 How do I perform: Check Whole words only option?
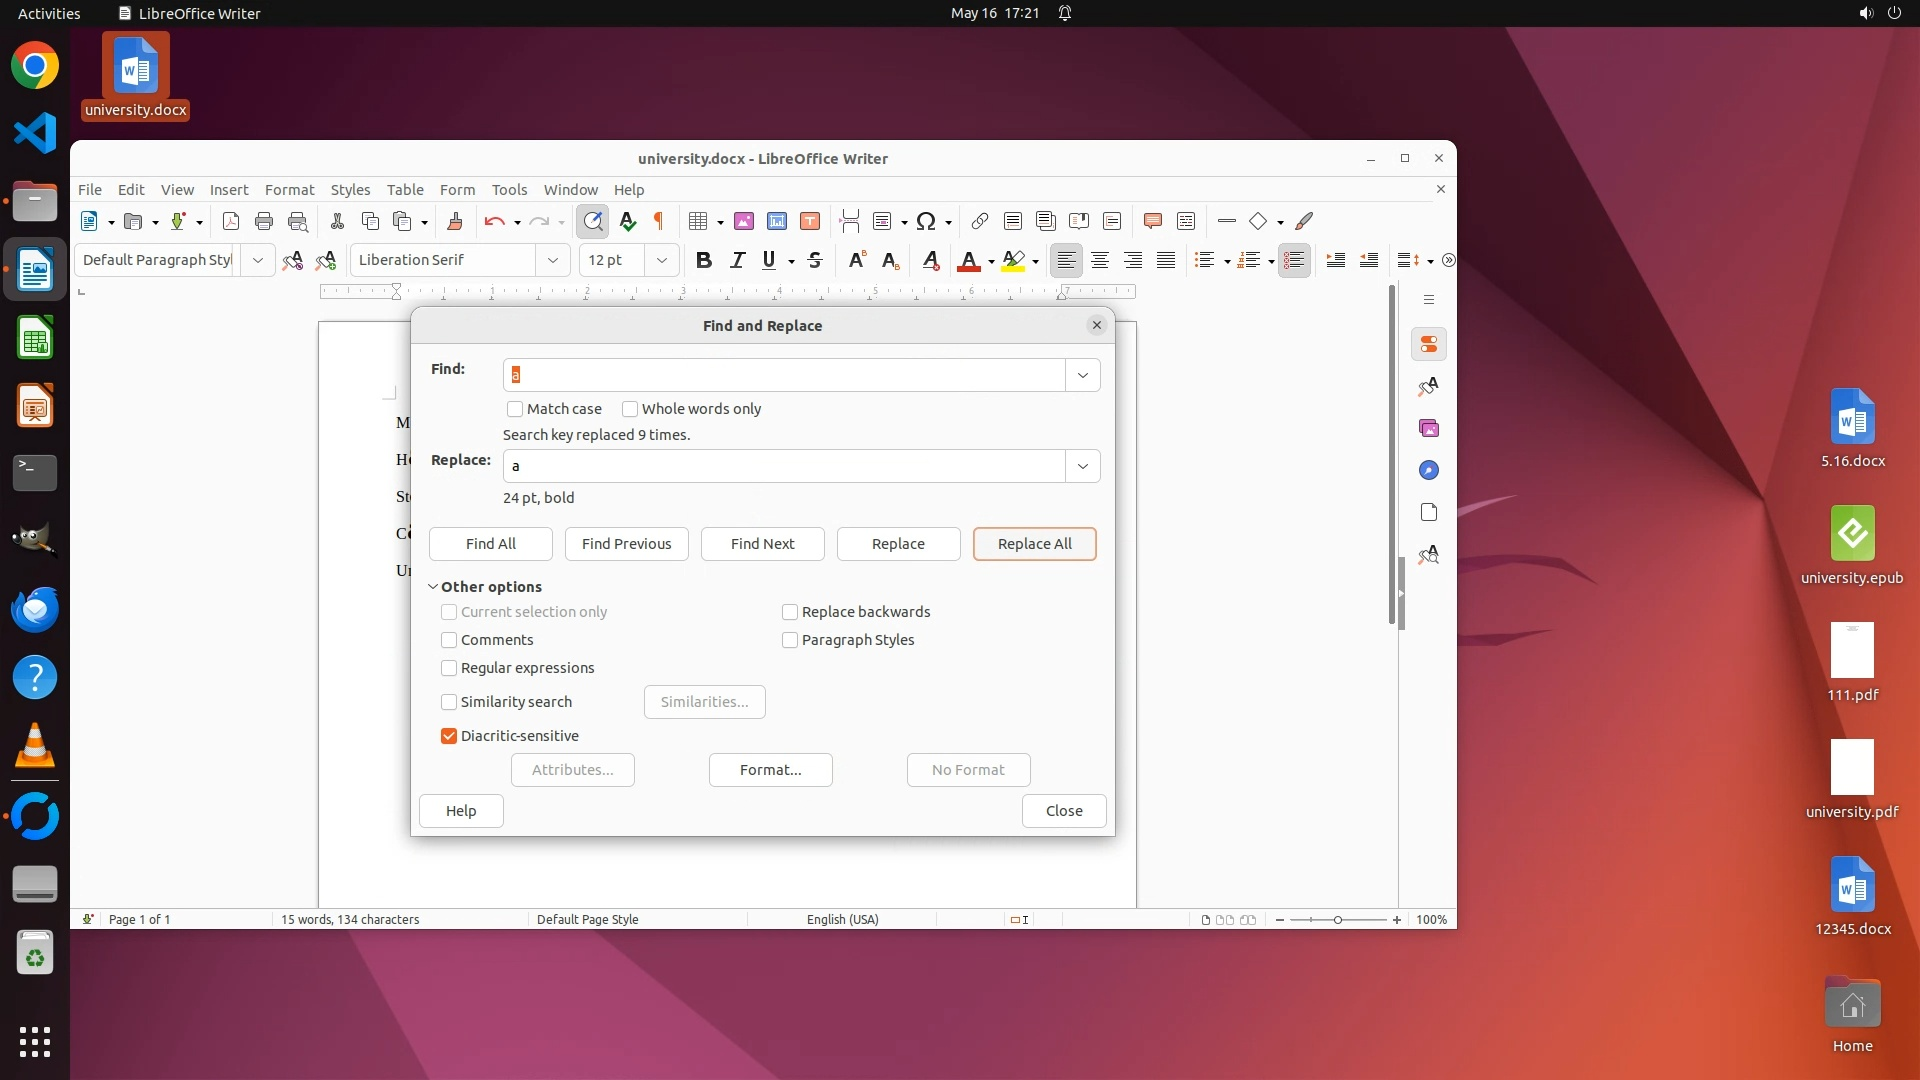point(630,409)
